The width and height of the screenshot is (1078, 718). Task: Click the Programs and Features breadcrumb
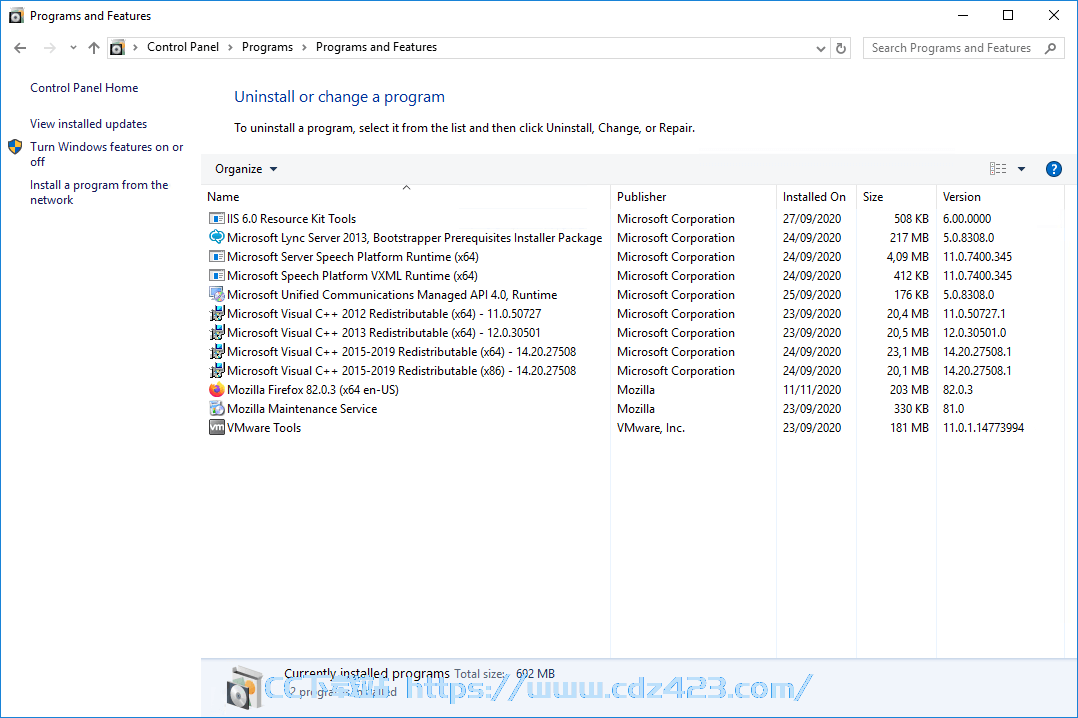click(376, 47)
